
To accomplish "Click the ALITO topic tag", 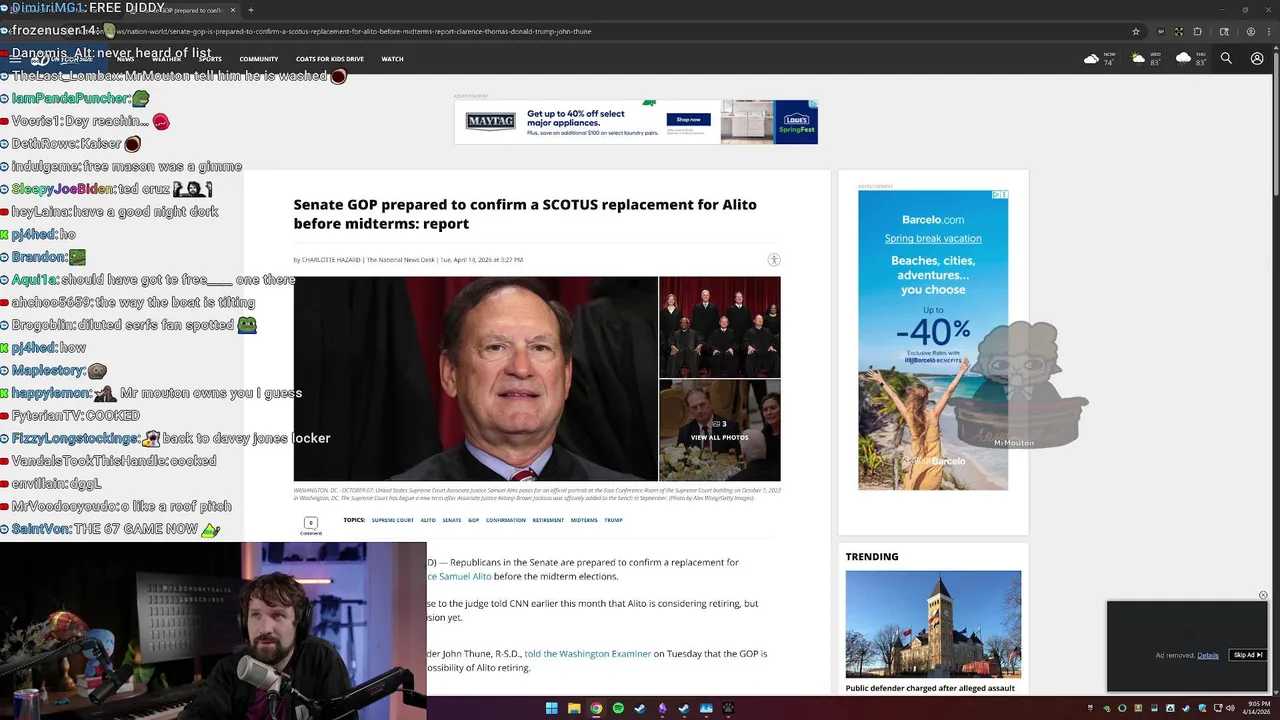I will pyautogui.click(x=428, y=520).
